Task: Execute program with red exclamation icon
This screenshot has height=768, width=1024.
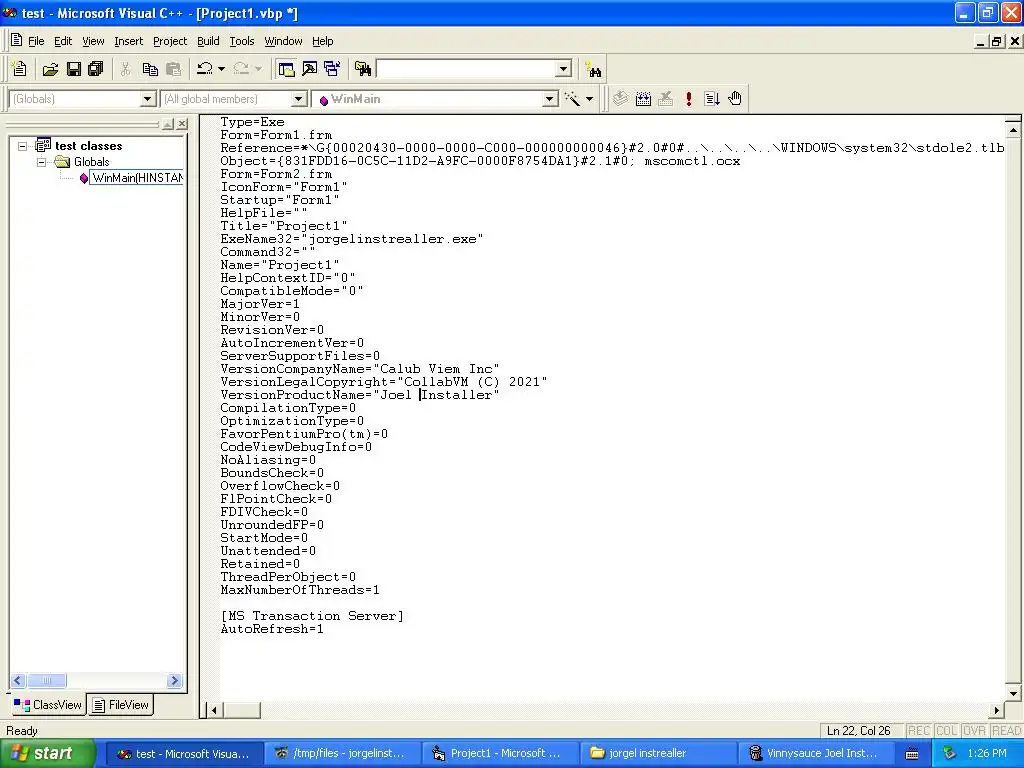Action: (x=688, y=99)
